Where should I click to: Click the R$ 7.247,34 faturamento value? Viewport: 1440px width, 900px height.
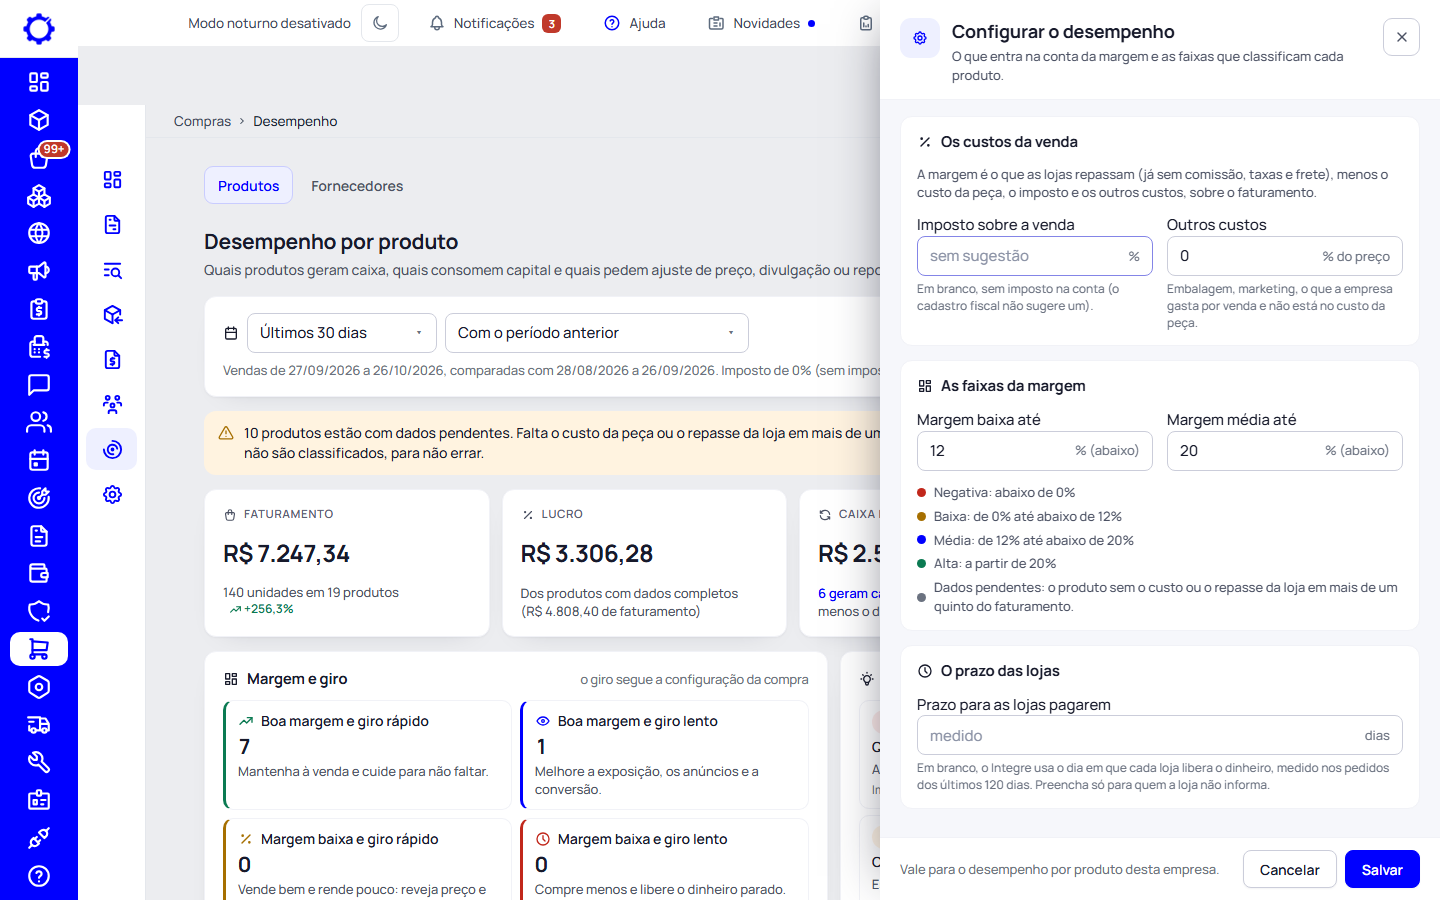coord(286,554)
